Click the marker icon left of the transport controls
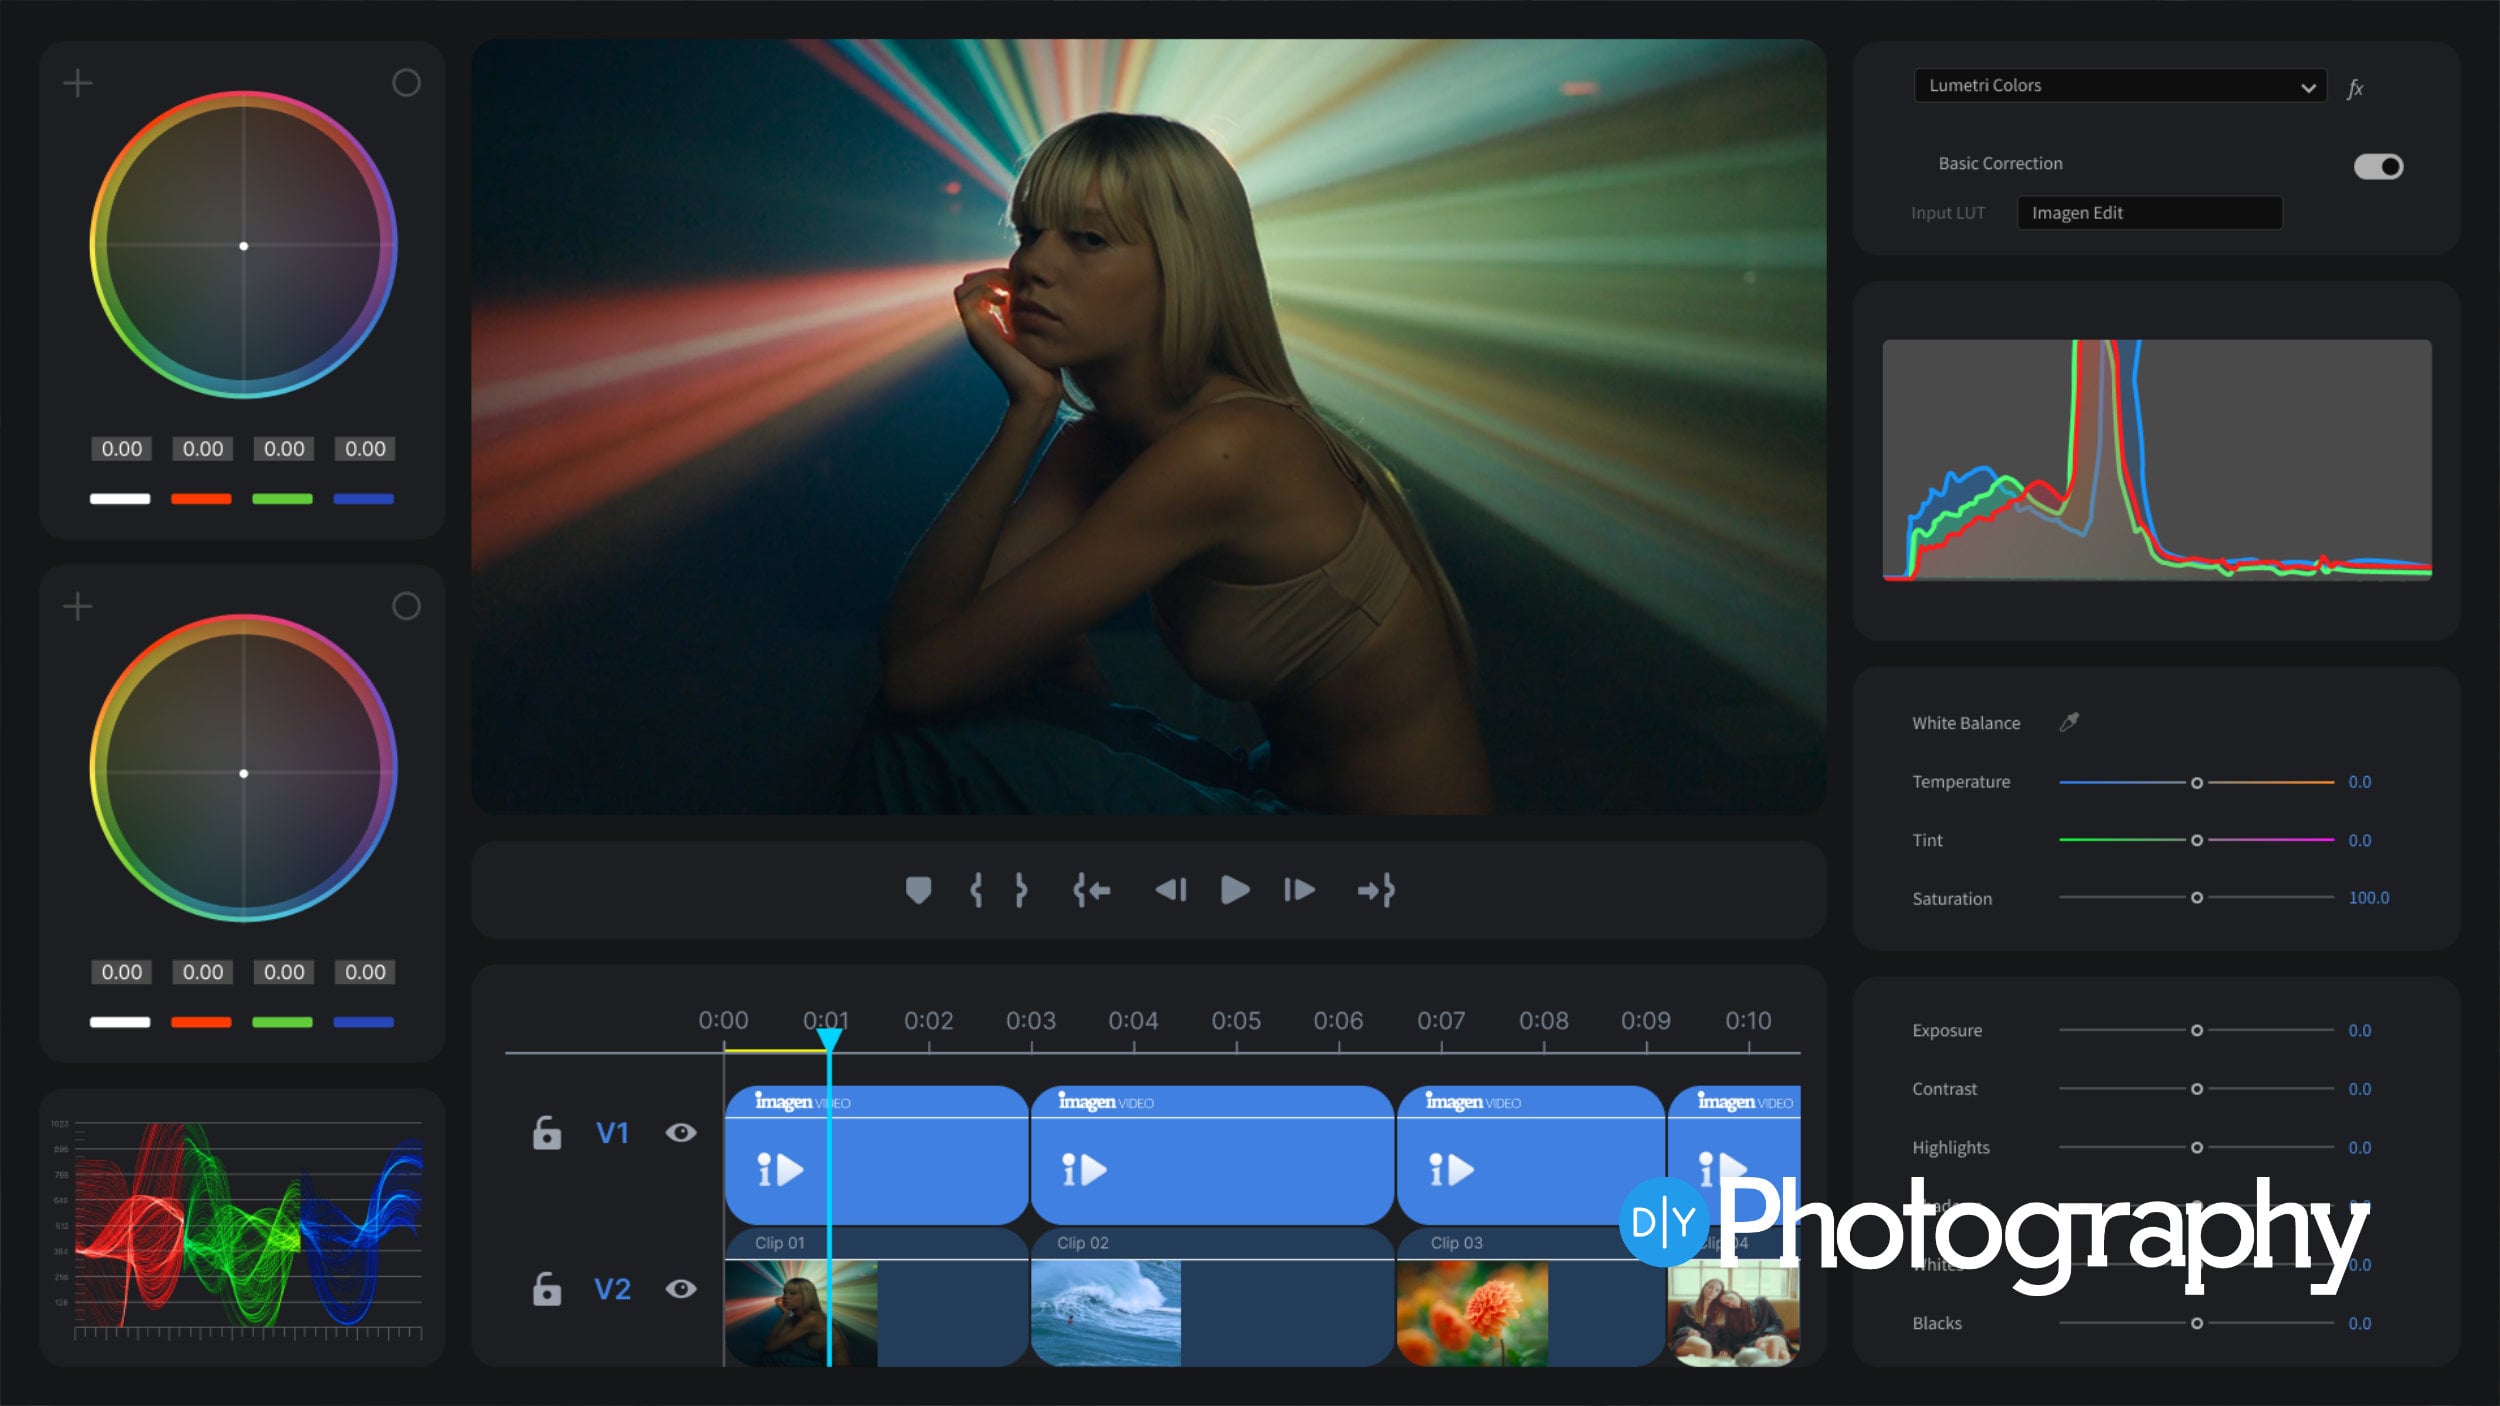 920,890
